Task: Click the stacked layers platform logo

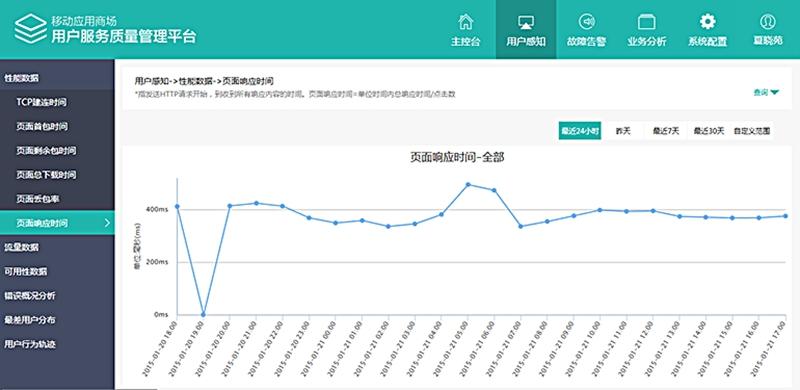Action: [30, 29]
